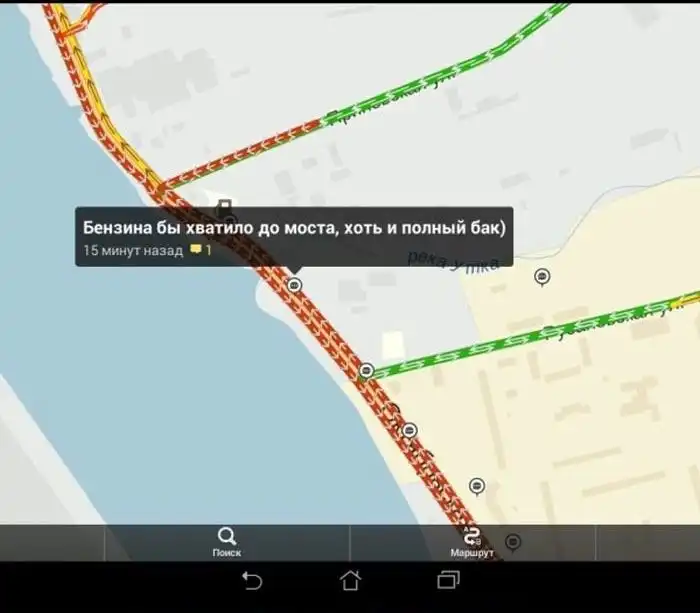
Task: Select the Маршрут label in toolbar
Action: [472, 553]
